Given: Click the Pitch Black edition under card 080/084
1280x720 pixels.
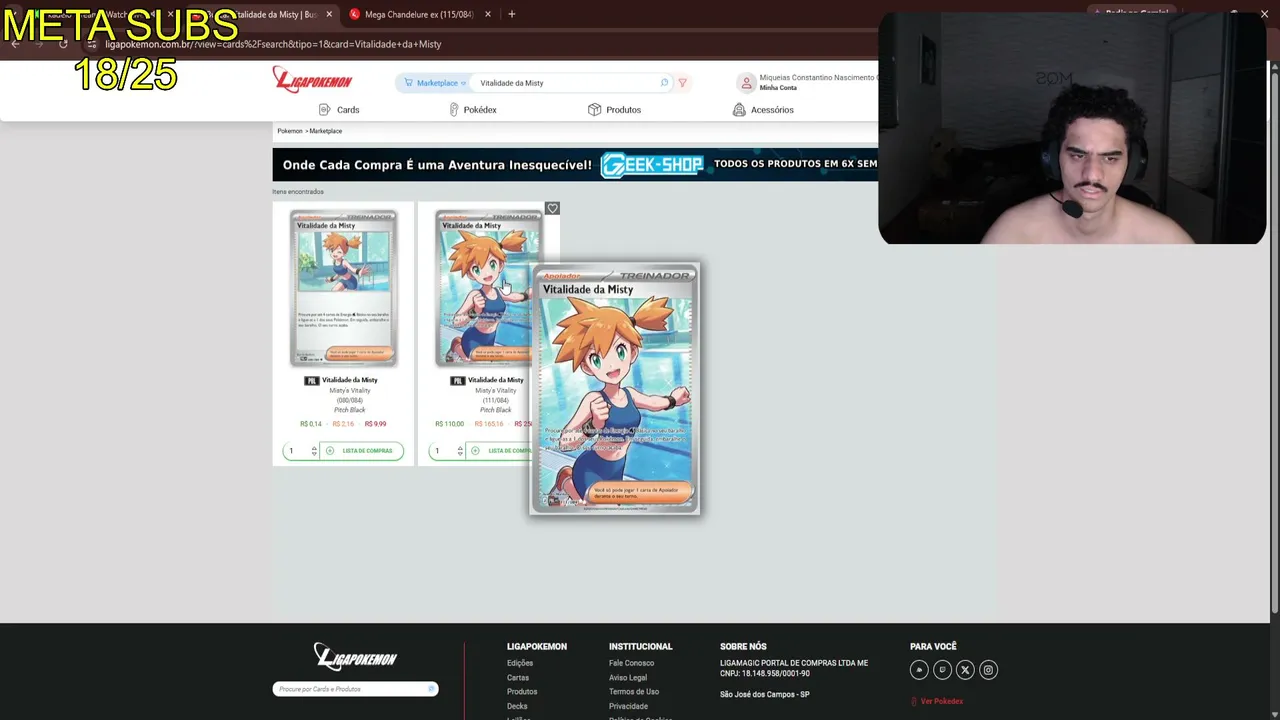Looking at the screenshot, I should 349,410.
